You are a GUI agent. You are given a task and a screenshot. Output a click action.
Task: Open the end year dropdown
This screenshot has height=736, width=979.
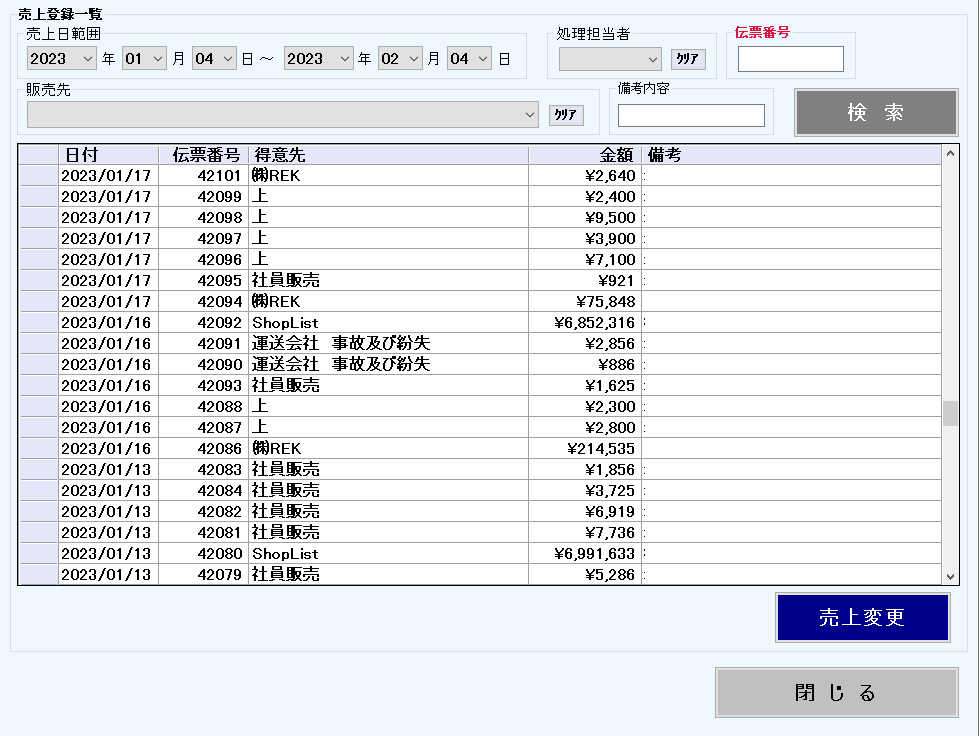[x=318, y=59]
